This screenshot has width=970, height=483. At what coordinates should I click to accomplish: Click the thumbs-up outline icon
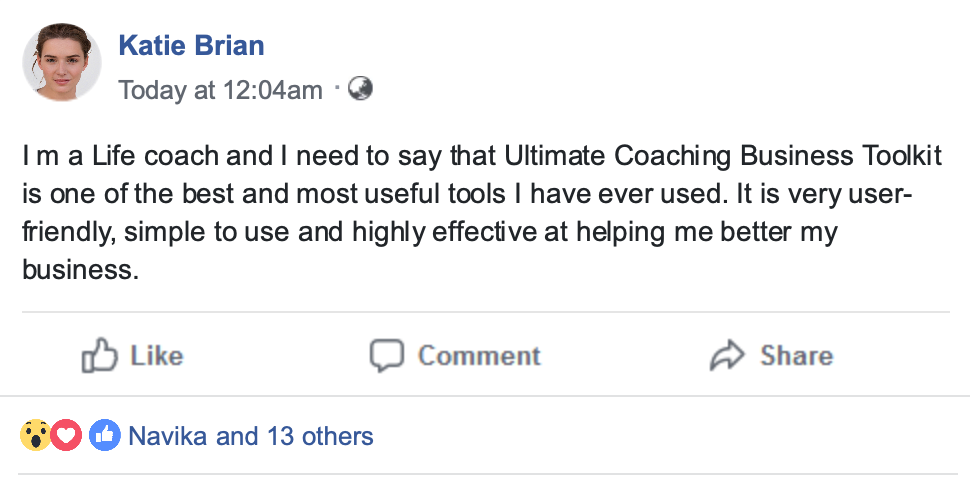(x=100, y=355)
